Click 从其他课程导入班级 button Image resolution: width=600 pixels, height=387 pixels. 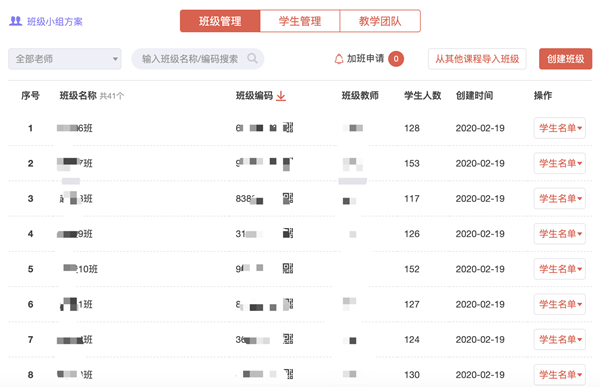[x=477, y=59]
